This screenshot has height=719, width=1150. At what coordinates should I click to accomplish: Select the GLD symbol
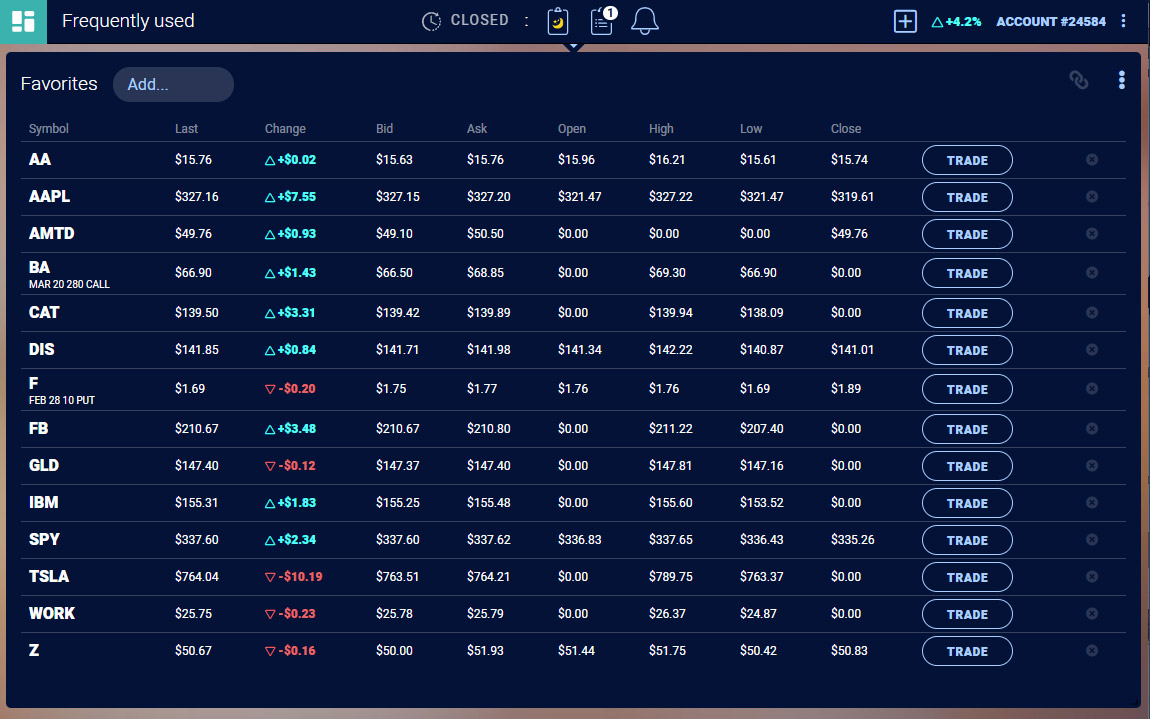pos(44,465)
